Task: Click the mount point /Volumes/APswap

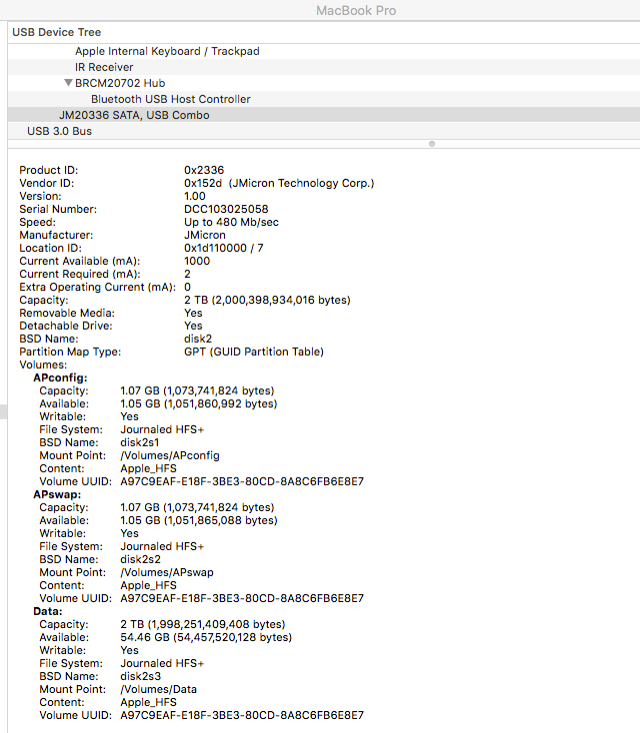Action: tap(167, 572)
